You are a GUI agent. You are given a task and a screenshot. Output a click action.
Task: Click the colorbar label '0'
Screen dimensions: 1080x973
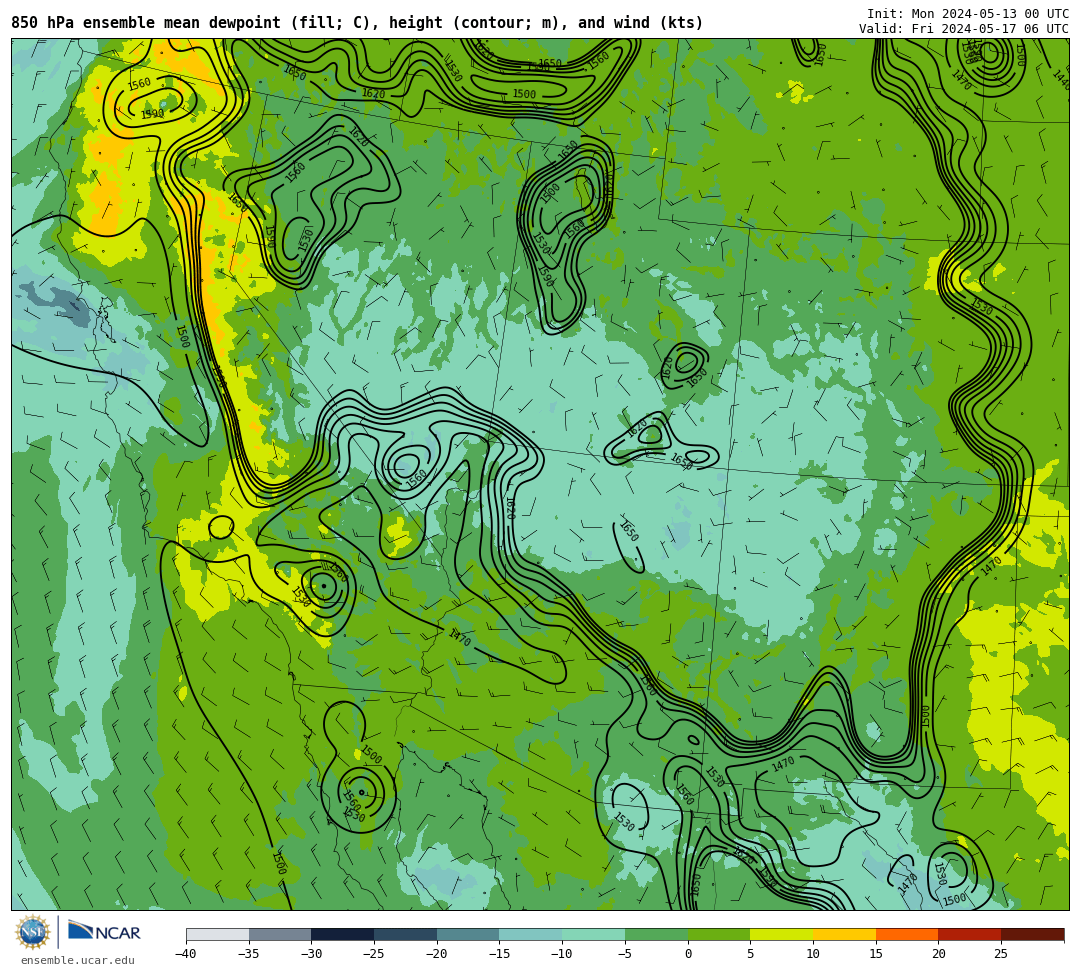pyautogui.click(x=688, y=954)
